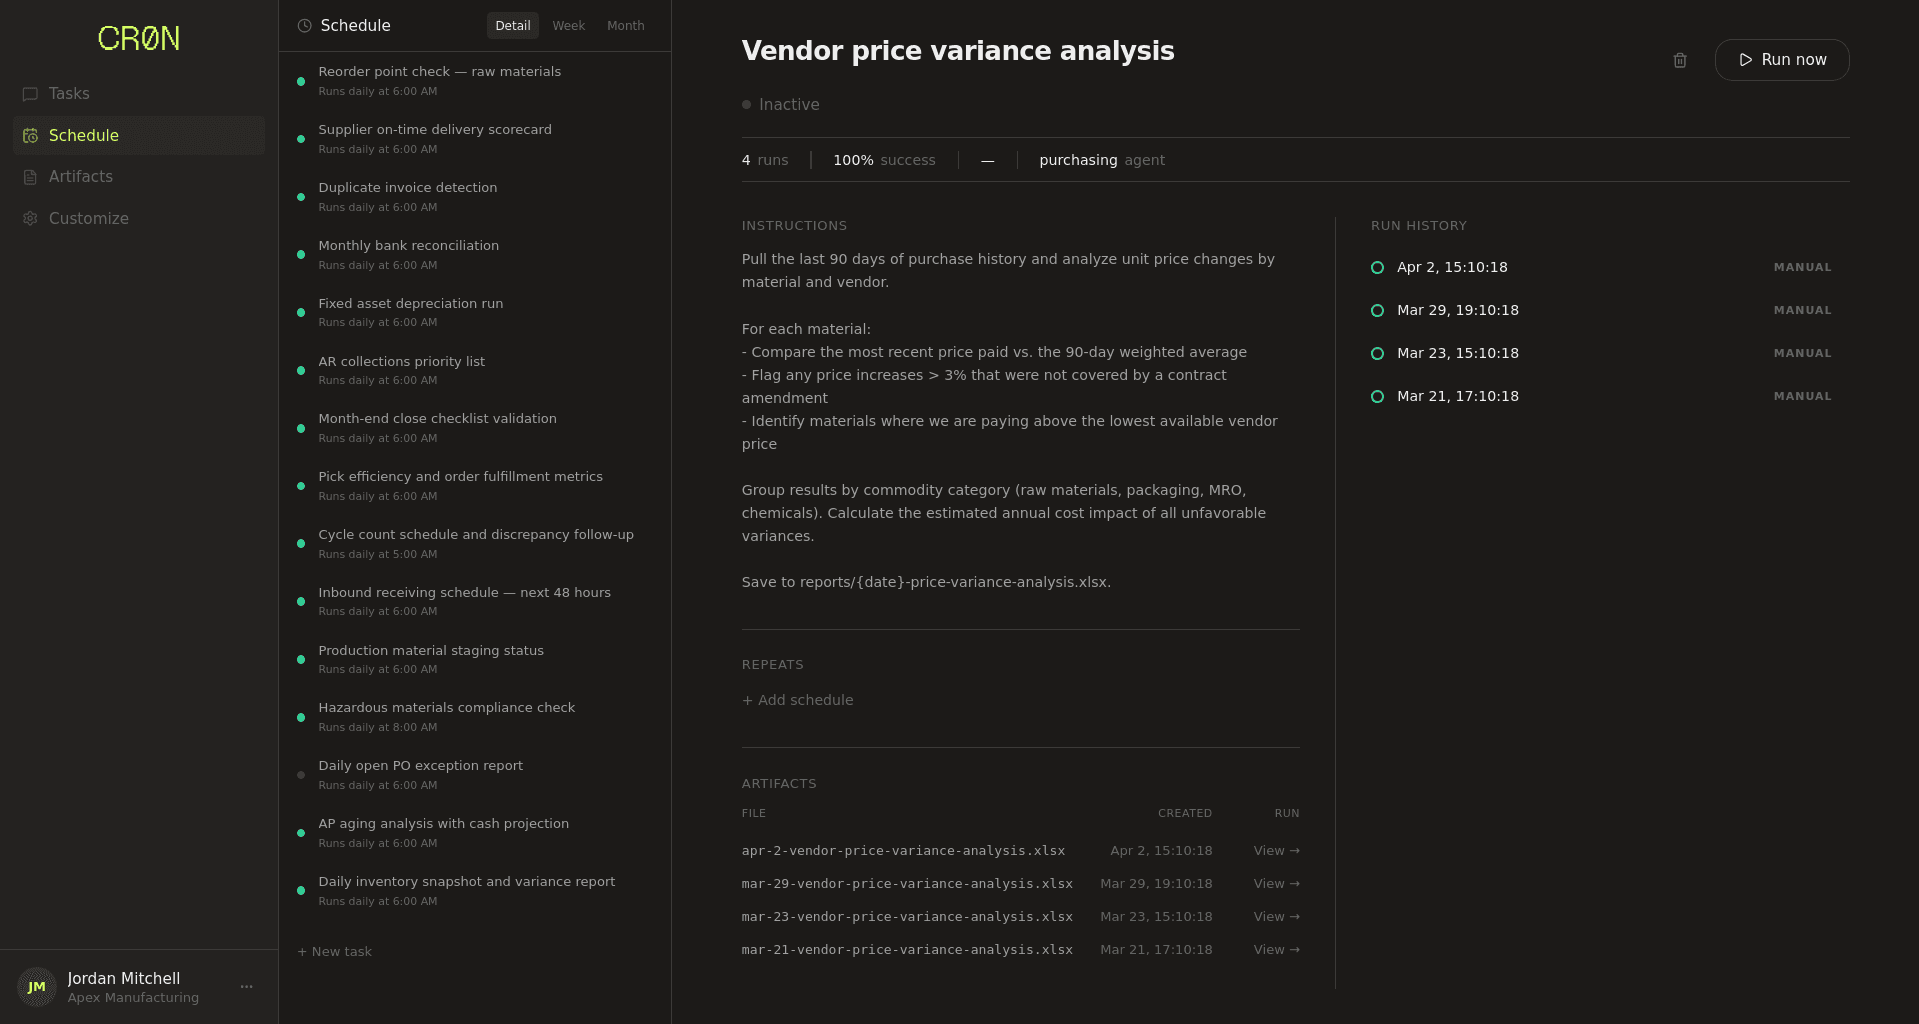Click status dot of Duplicate invoice detection
The width and height of the screenshot is (1919, 1024).
(x=301, y=197)
